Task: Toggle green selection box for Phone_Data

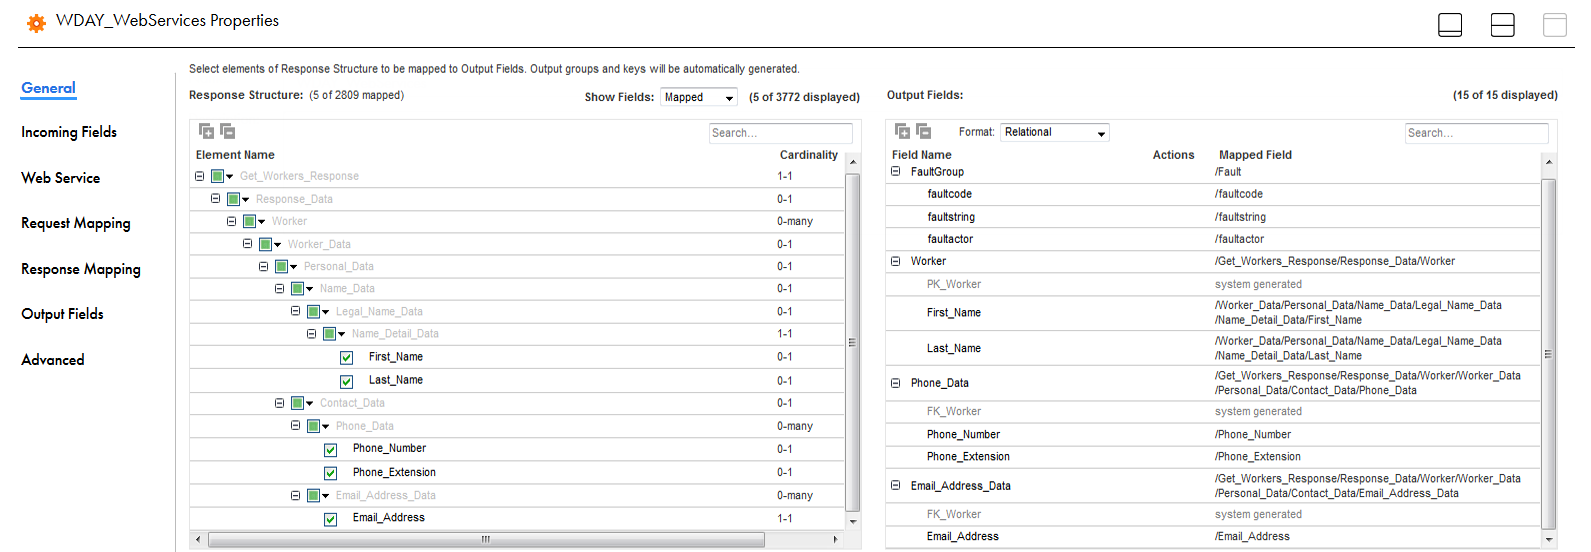Action: [x=313, y=426]
